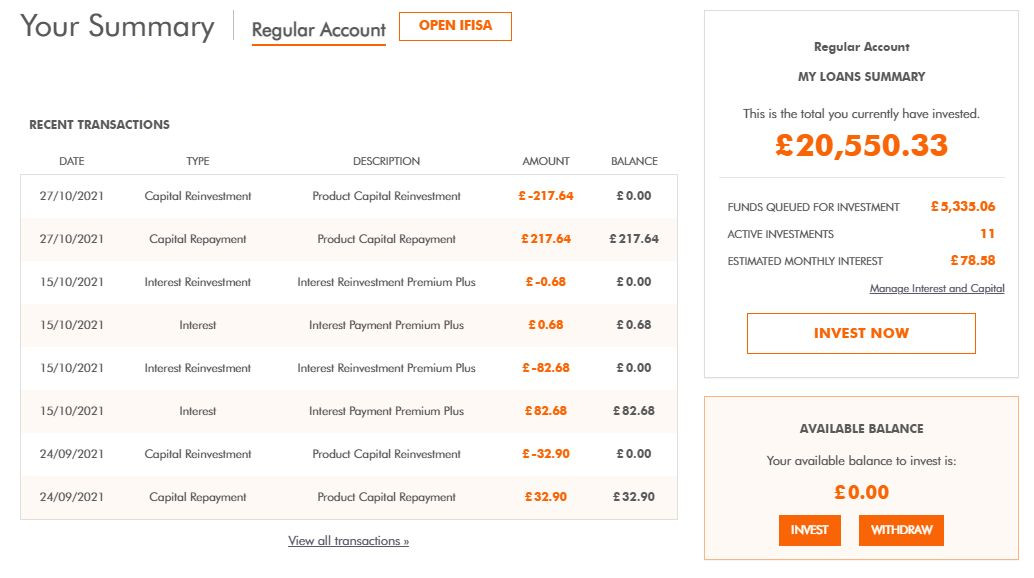
Task: Click the WITHDRAW button
Action: pos(901,530)
